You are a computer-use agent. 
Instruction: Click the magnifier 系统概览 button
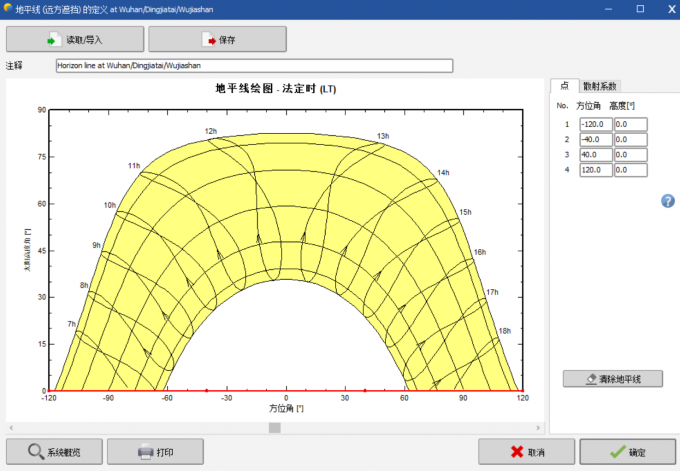tap(54, 451)
